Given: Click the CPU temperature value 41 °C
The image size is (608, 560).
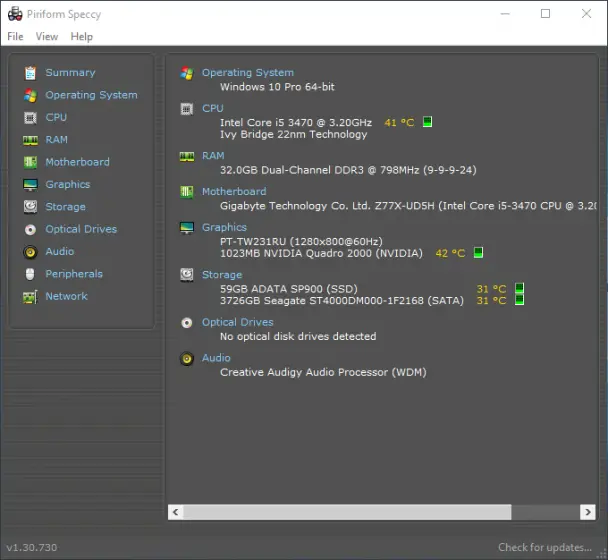Looking at the screenshot, I should pos(399,123).
